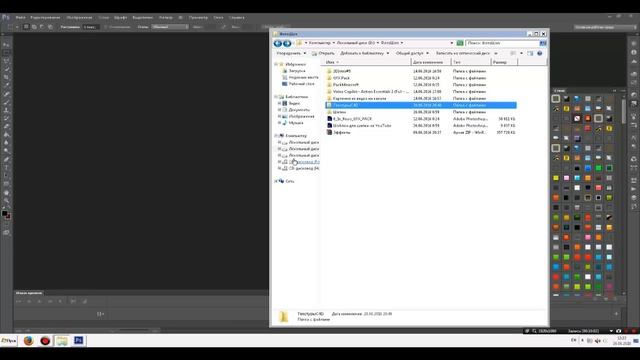The height and width of the screenshot is (360, 640).
Task: Expand the Сеть tree node
Action: (276, 181)
